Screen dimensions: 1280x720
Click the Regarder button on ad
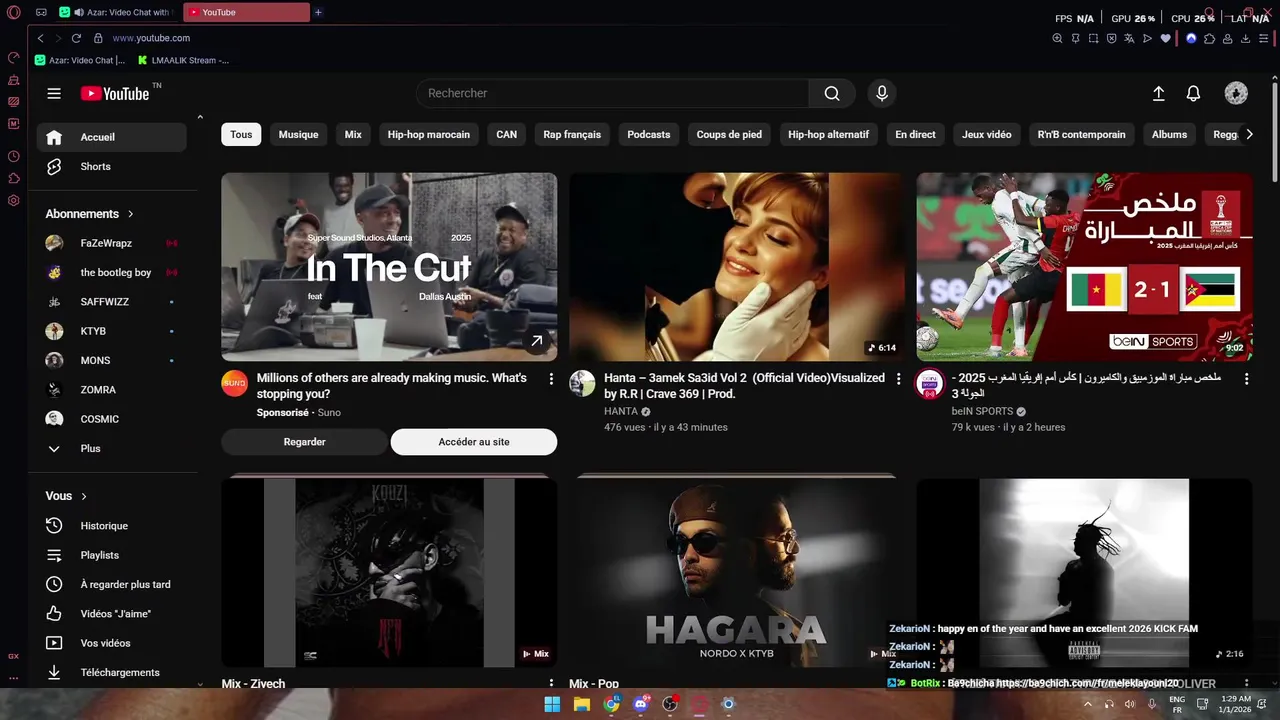click(304, 442)
